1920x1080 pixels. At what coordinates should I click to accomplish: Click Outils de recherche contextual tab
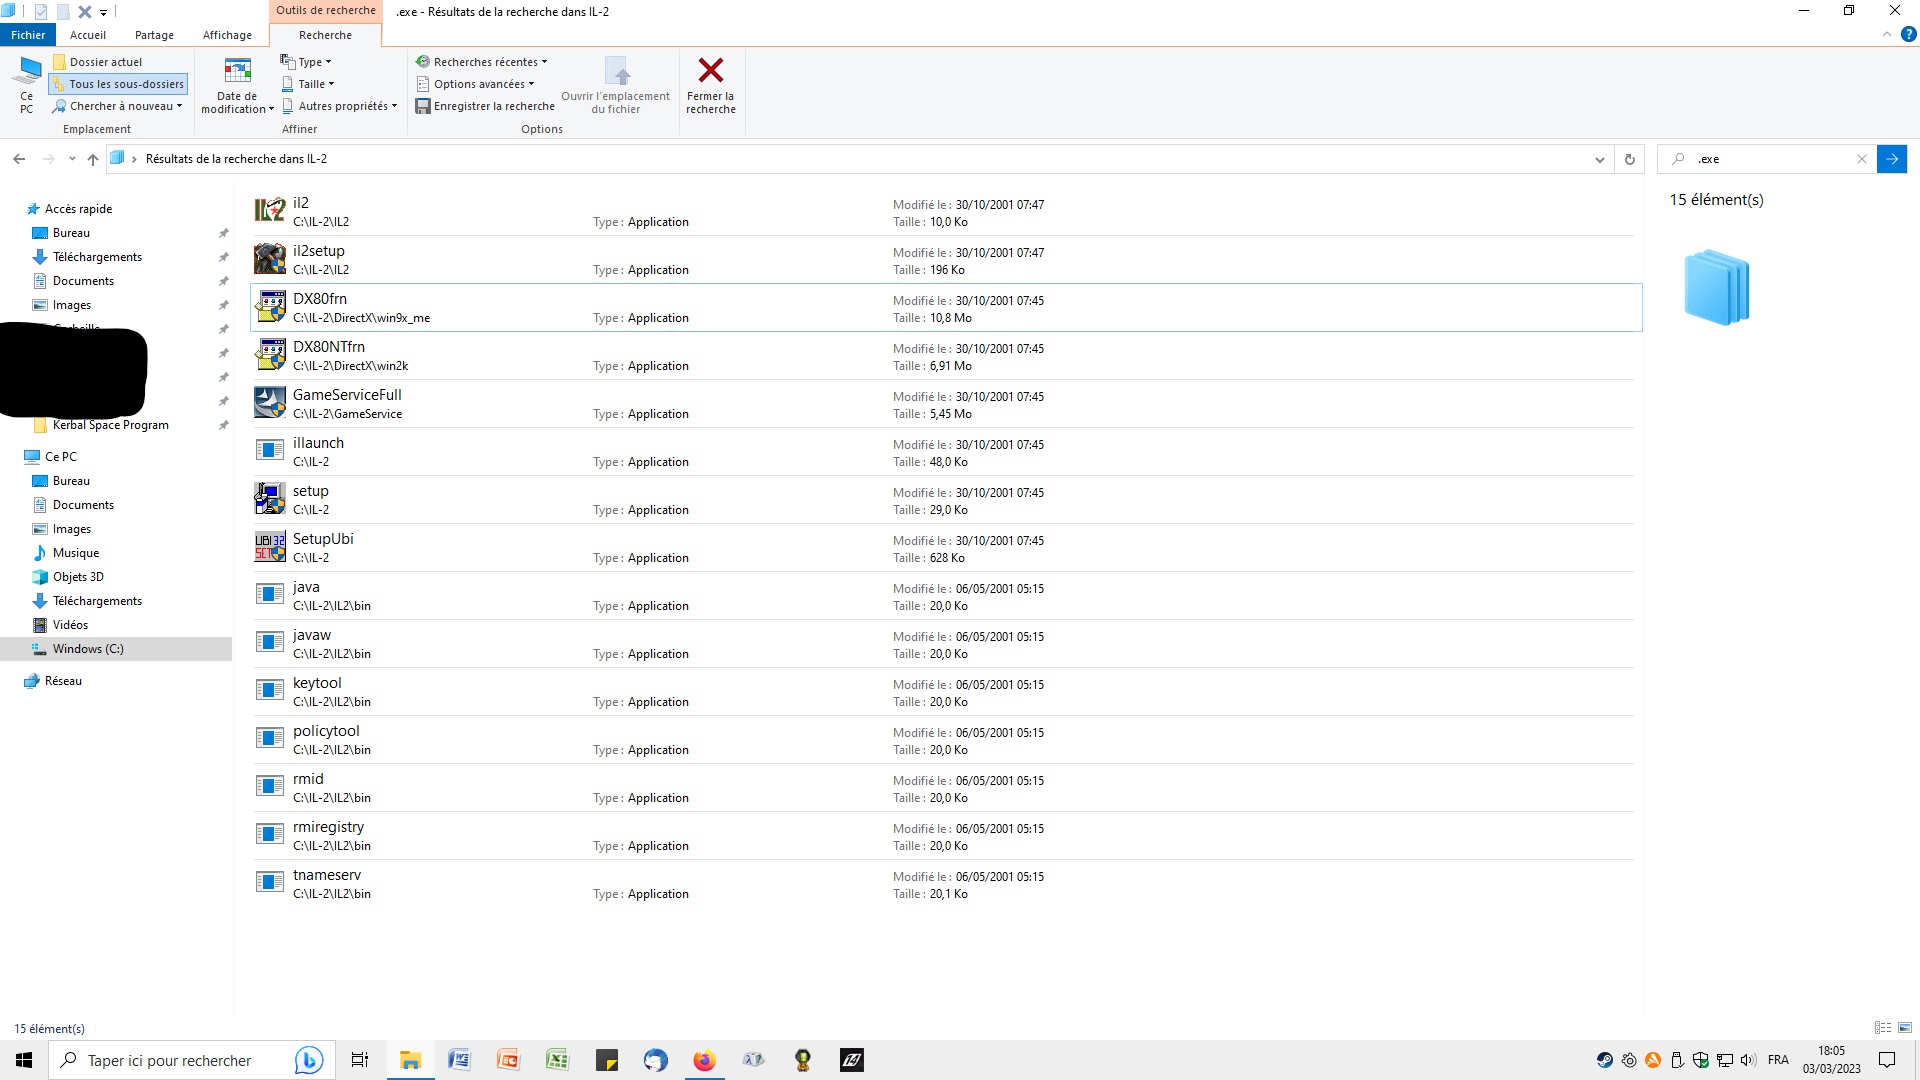click(x=326, y=10)
